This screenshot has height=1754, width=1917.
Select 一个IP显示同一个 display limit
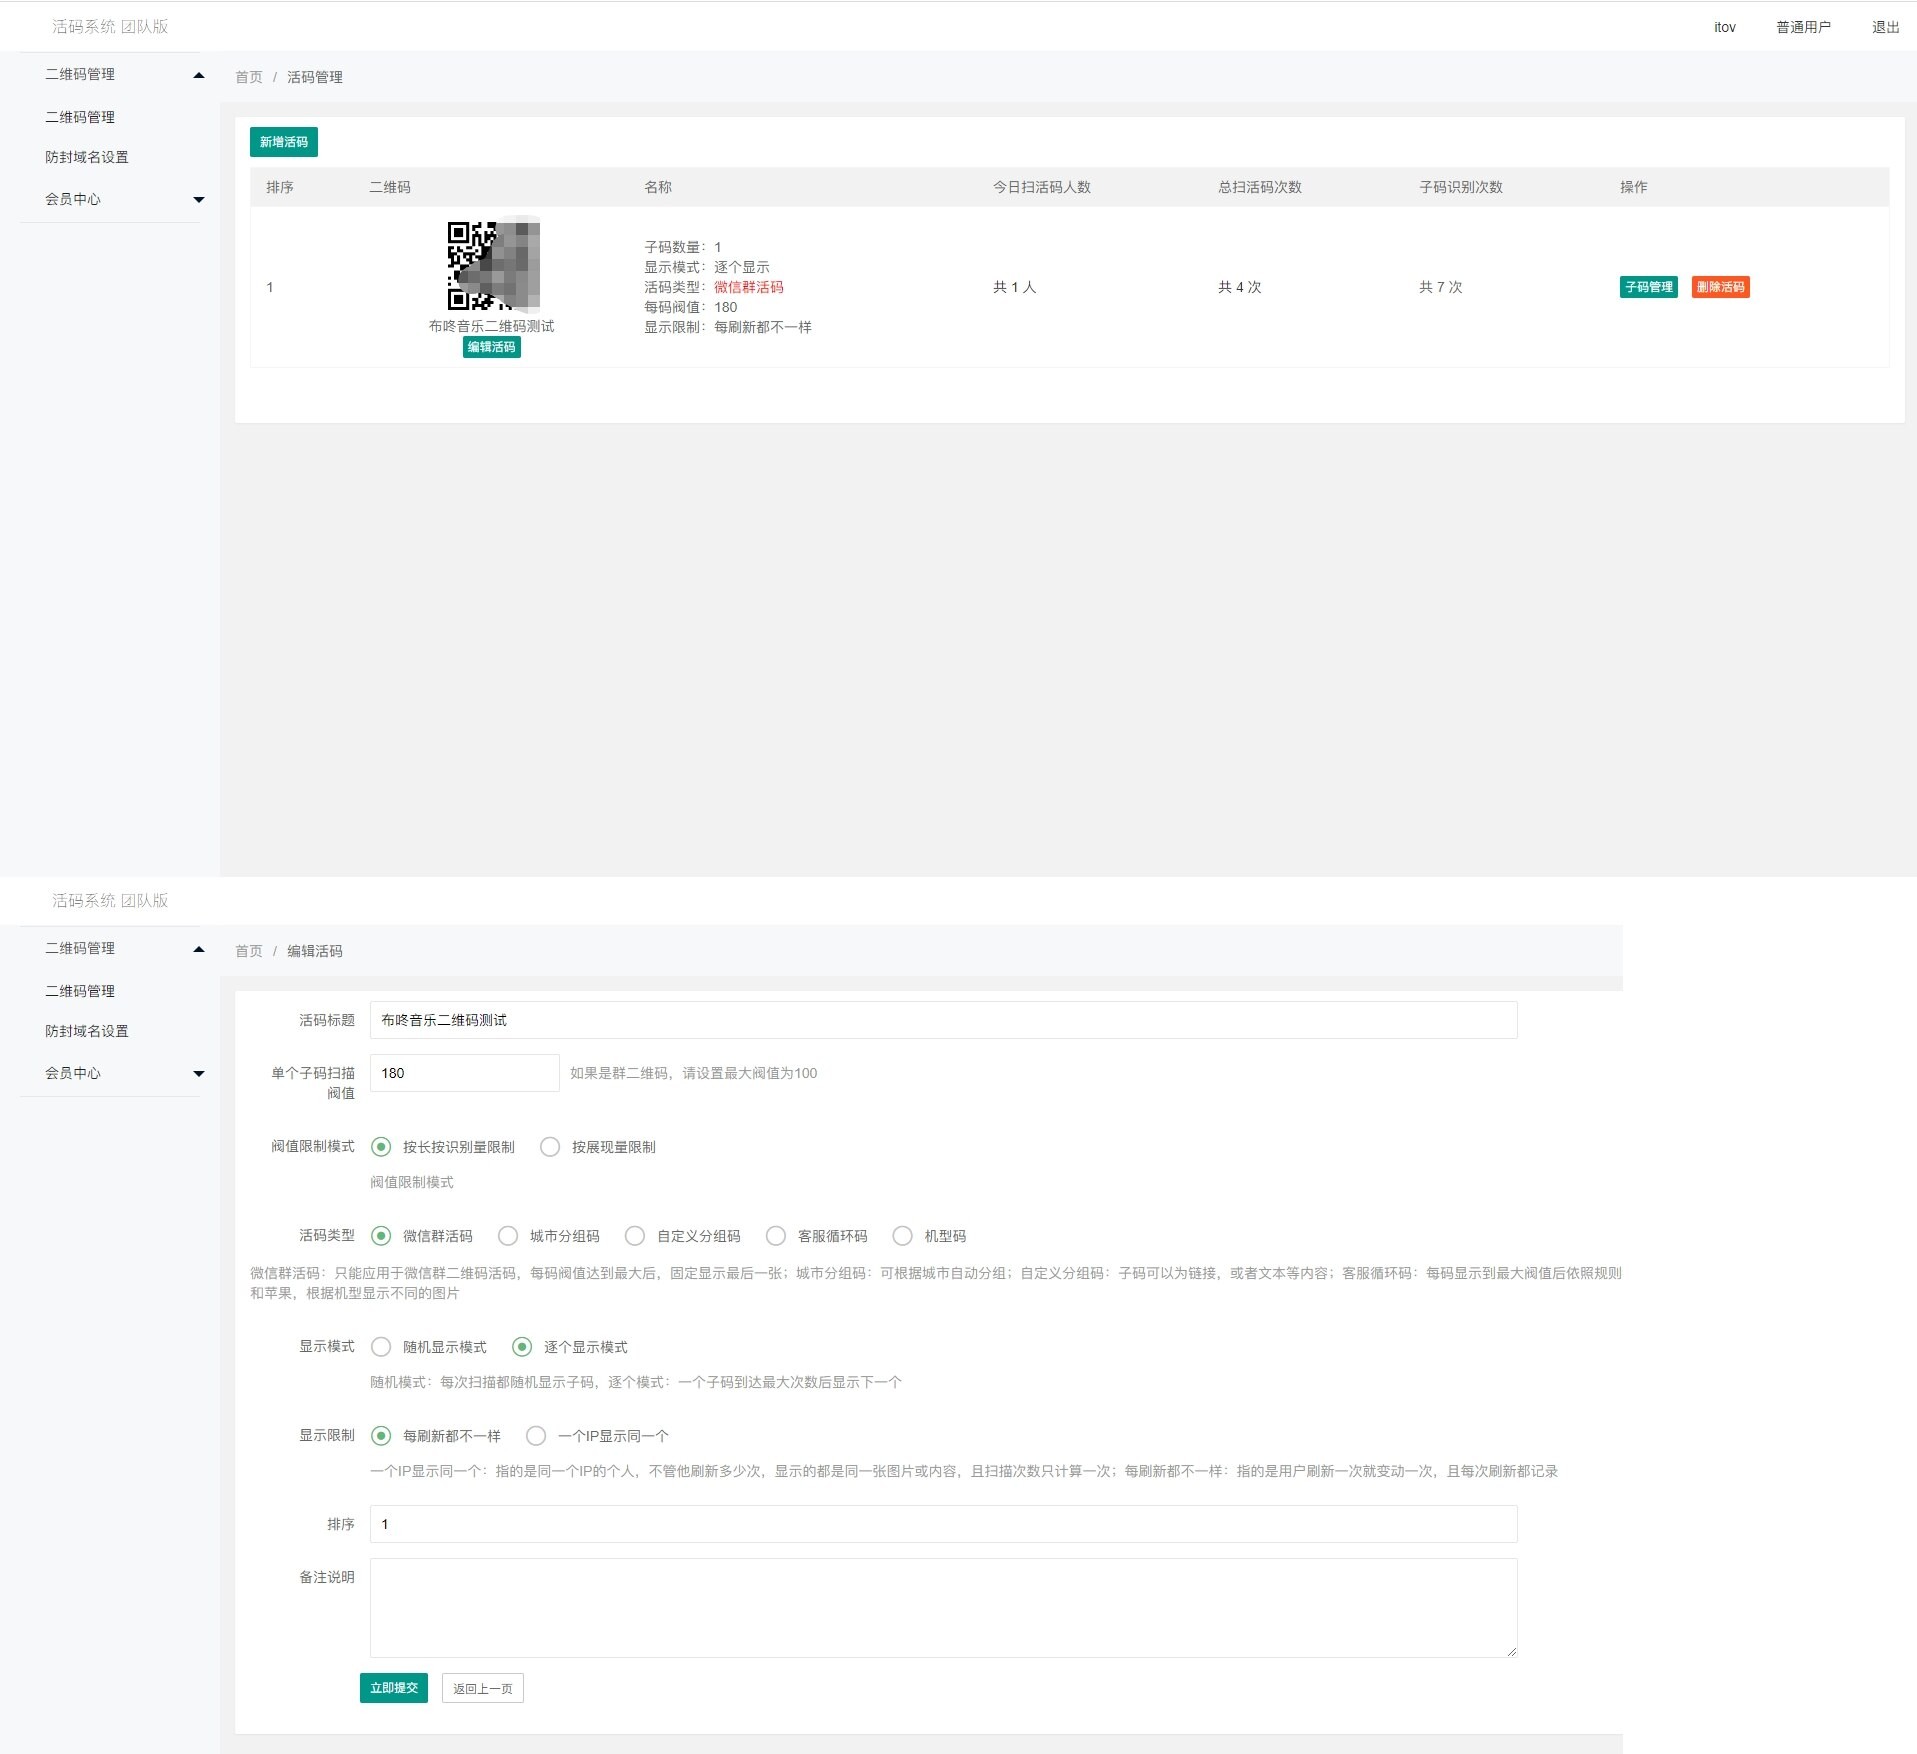[x=536, y=1436]
